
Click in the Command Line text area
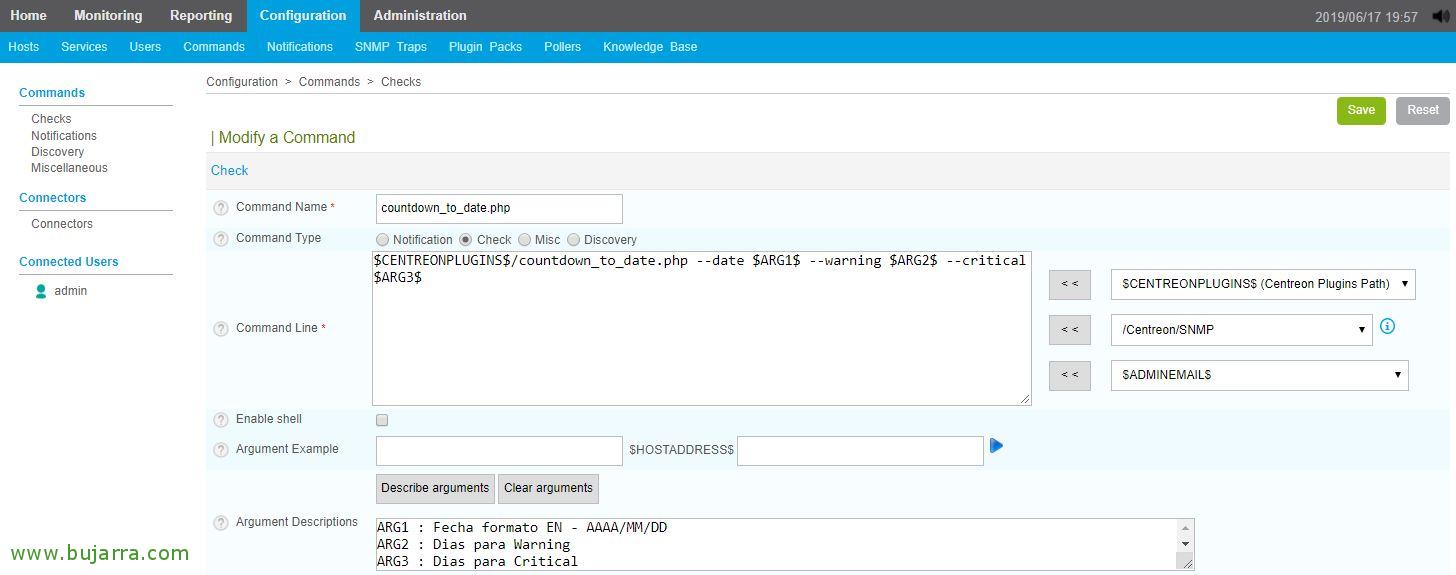702,328
